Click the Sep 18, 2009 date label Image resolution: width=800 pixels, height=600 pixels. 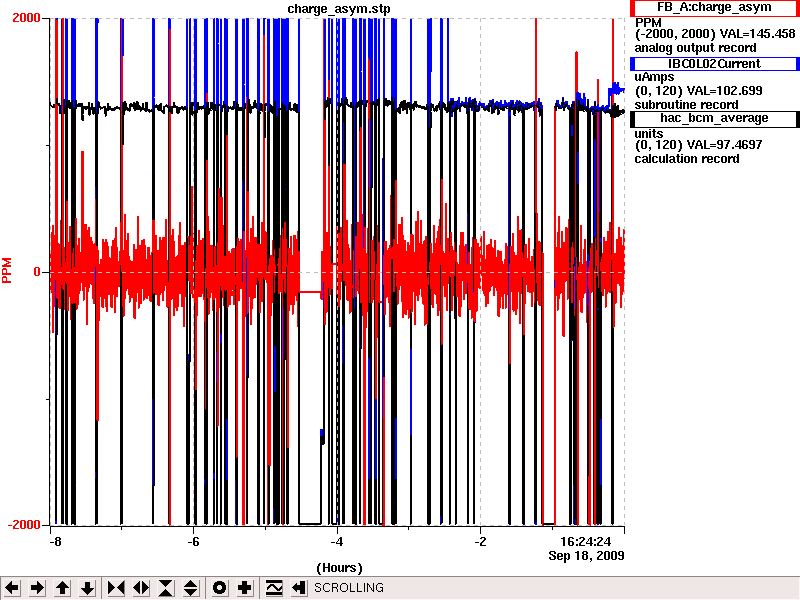(586, 556)
